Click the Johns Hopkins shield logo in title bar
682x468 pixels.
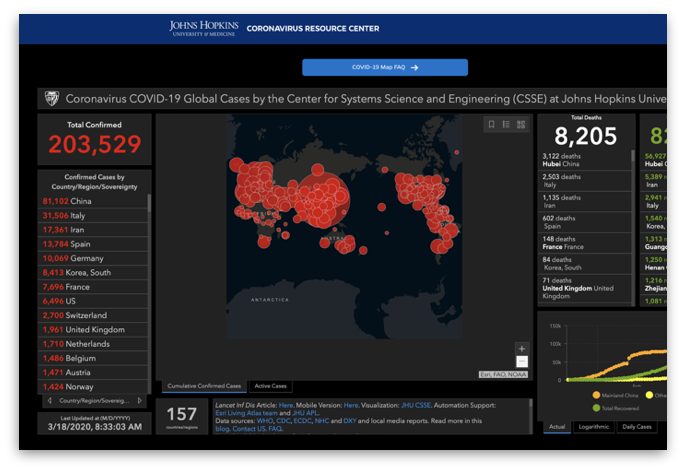[51, 99]
